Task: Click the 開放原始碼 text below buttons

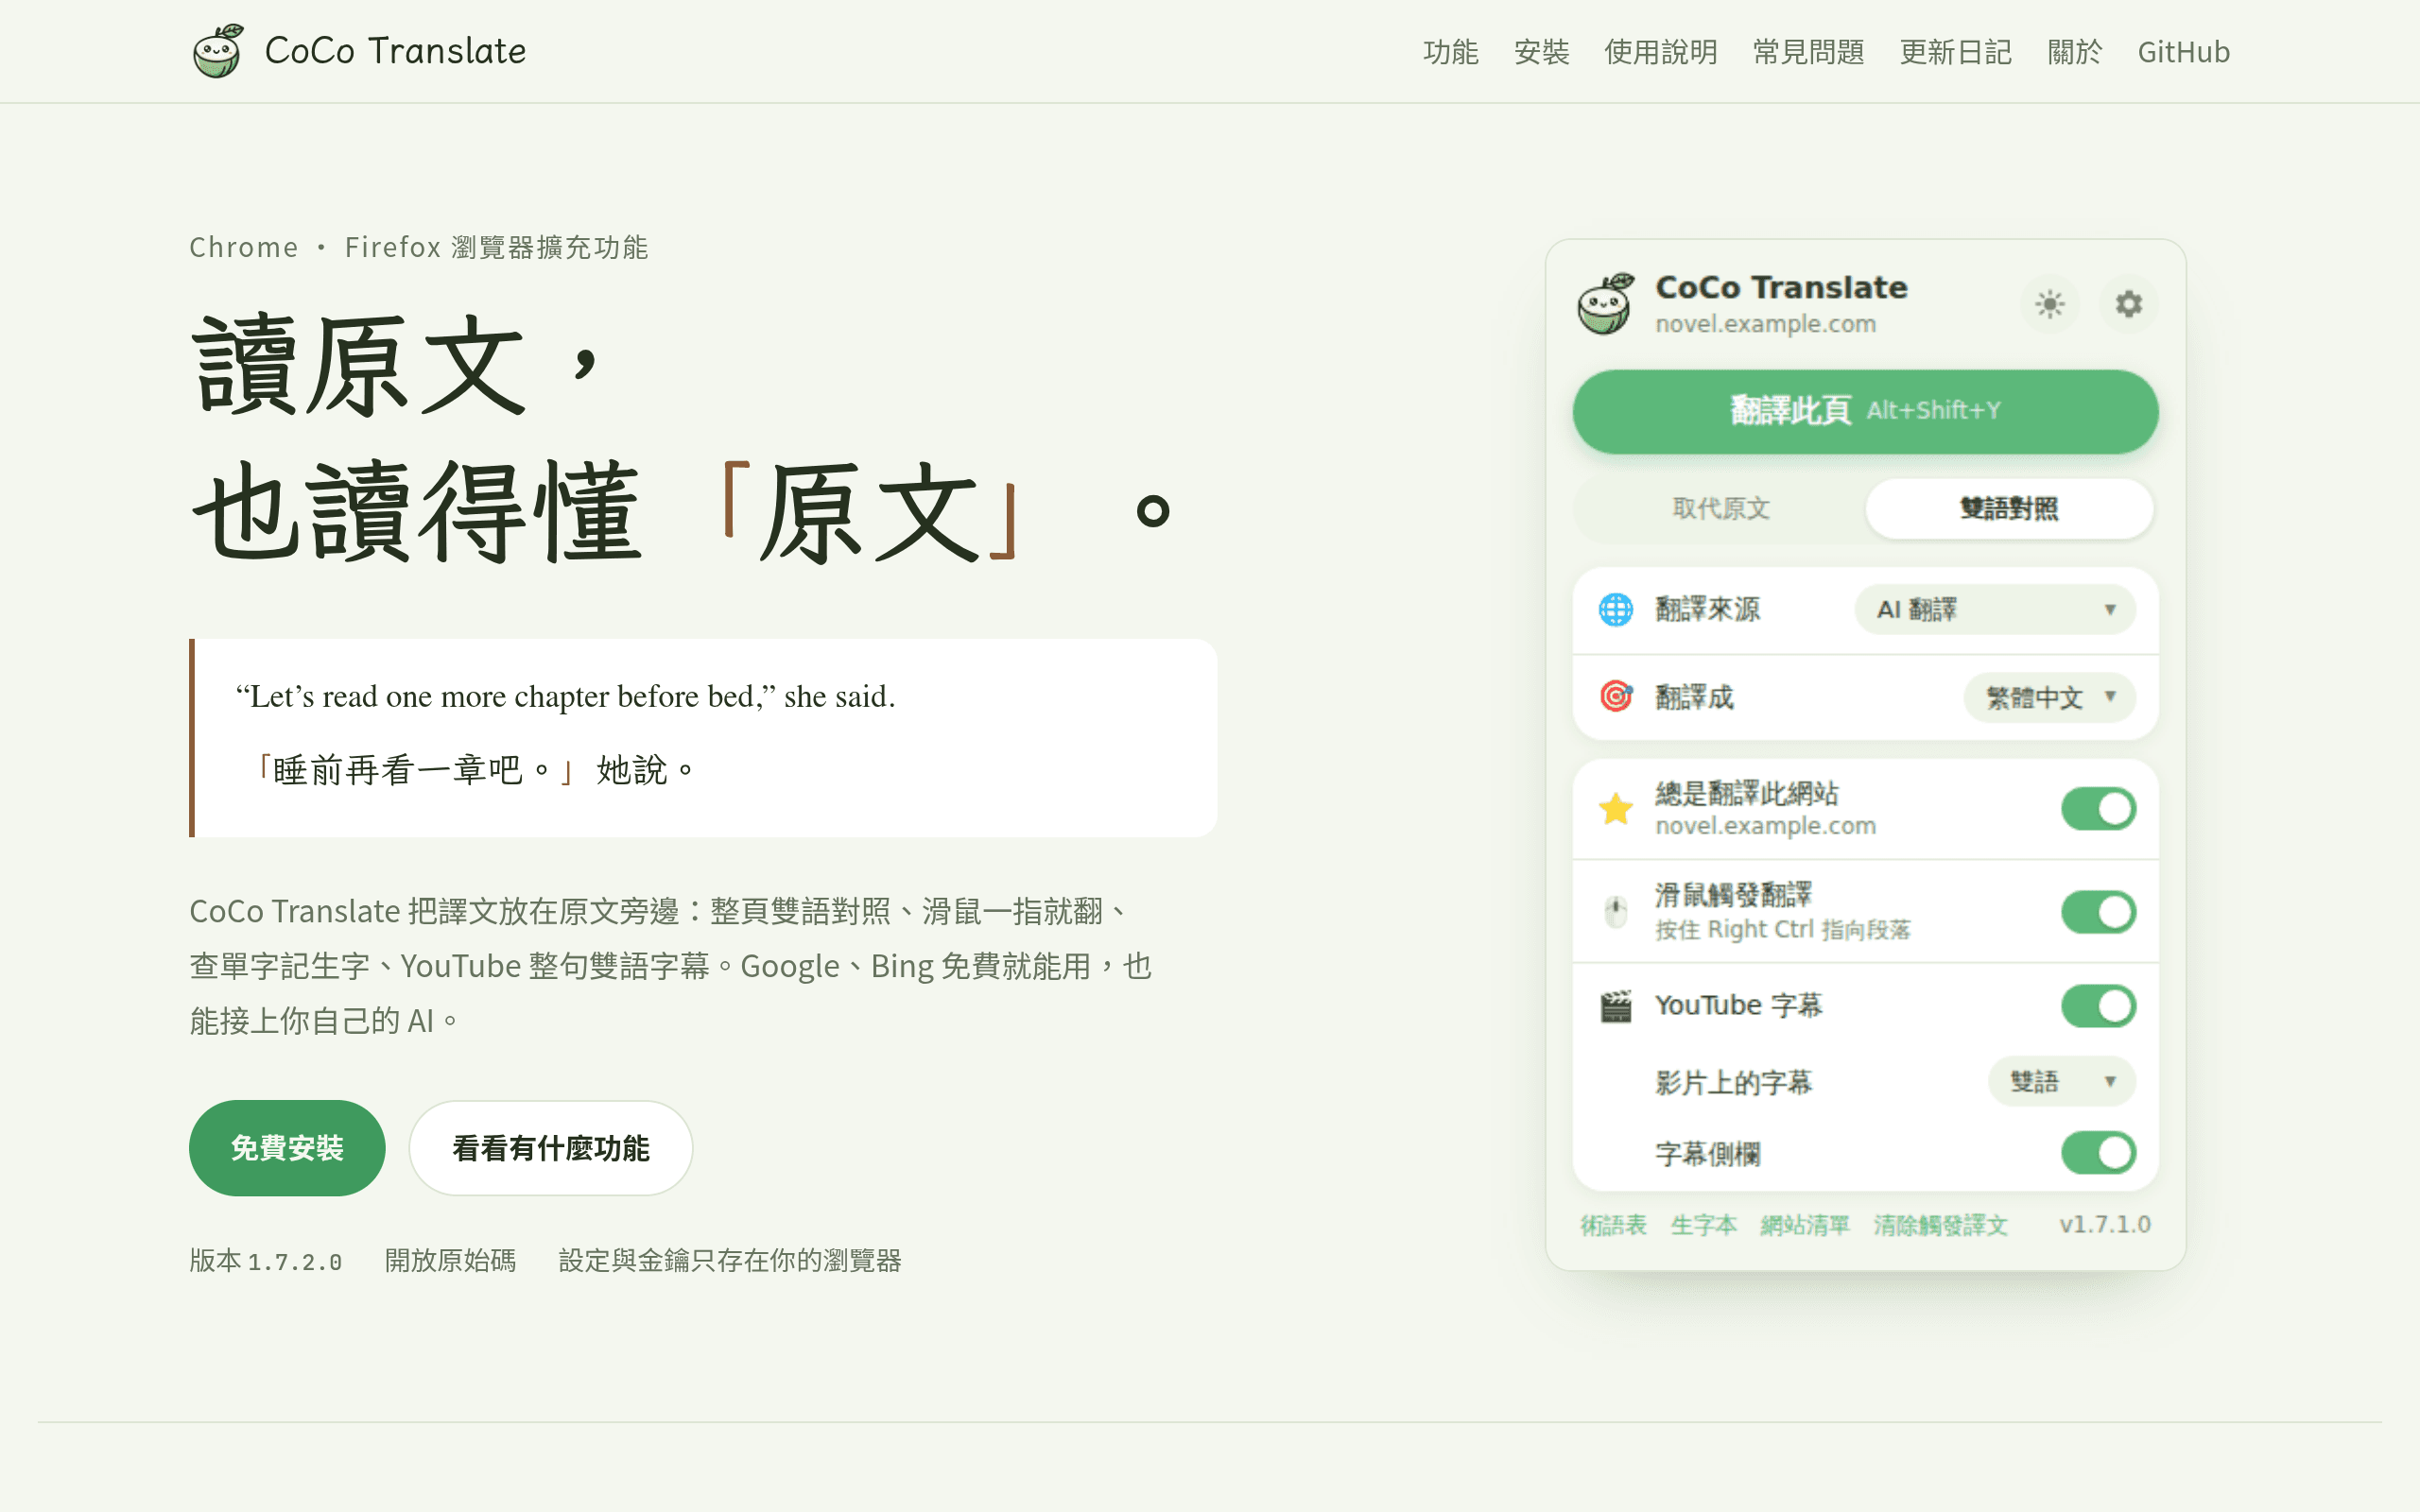Action: pos(450,1260)
